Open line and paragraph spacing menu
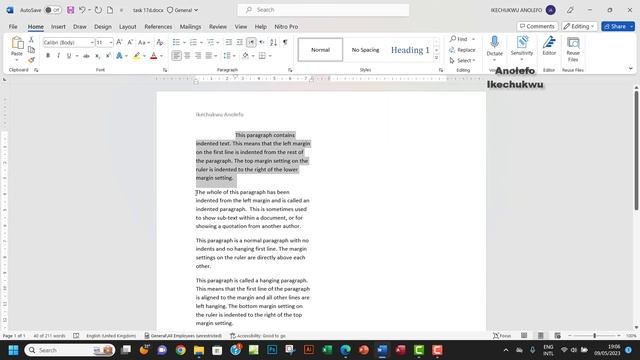 [x=228, y=56]
